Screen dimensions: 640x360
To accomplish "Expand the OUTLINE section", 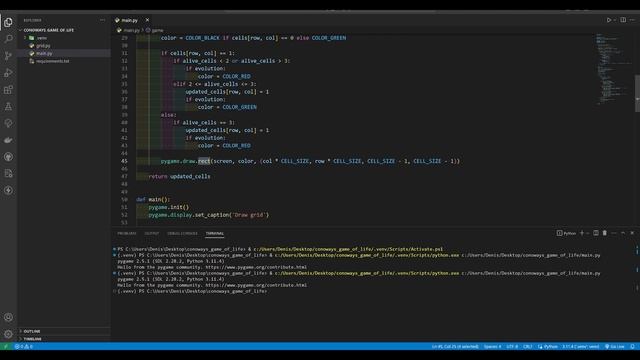I will [32, 331].
